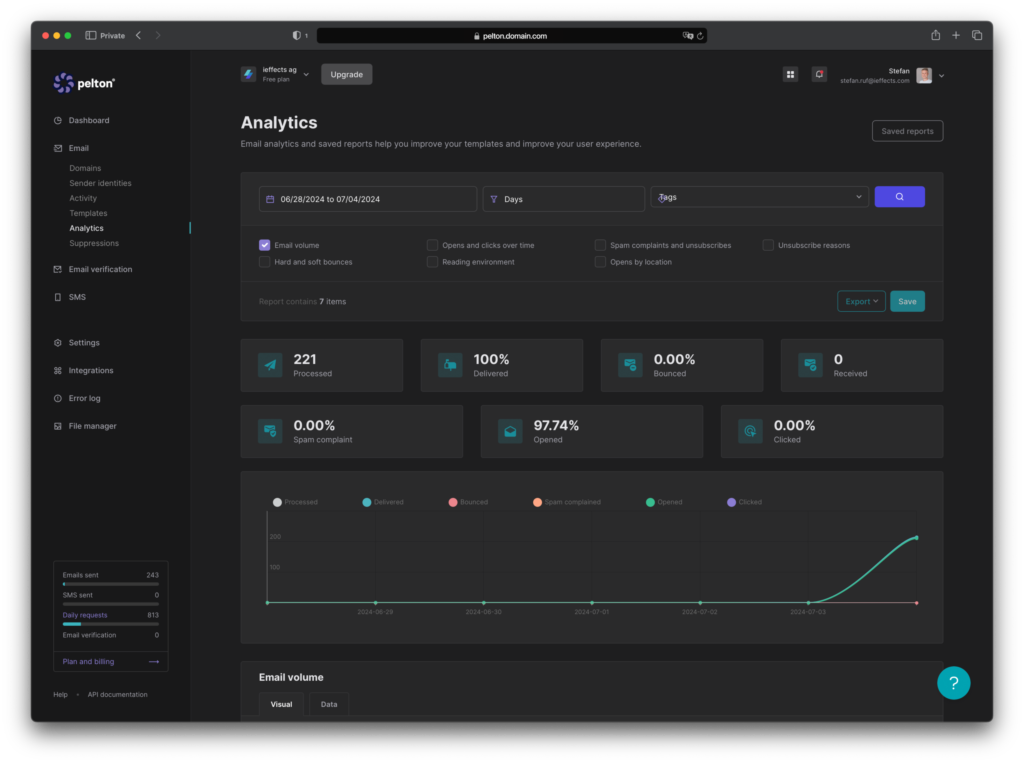This screenshot has height=763, width=1024.
Task: Click the magnifier search button
Action: (x=899, y=197)
